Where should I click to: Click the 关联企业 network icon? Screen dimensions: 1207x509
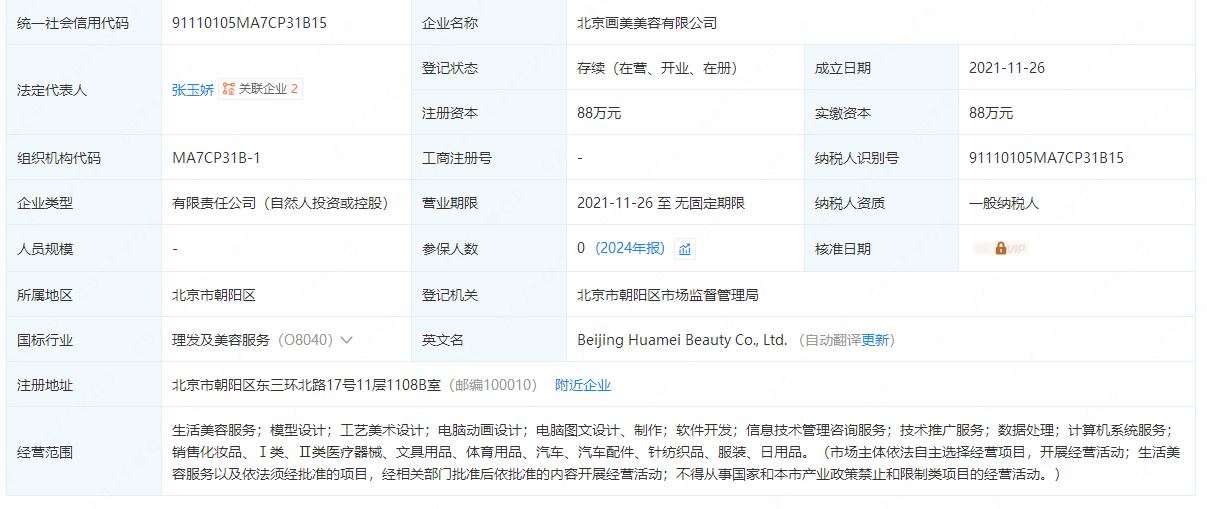click(x=229, y=89)
